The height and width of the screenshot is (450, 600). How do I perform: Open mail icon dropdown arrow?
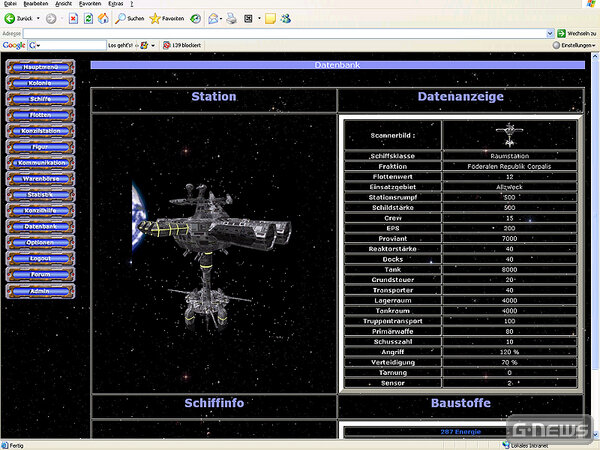click(x=221, y=18)
